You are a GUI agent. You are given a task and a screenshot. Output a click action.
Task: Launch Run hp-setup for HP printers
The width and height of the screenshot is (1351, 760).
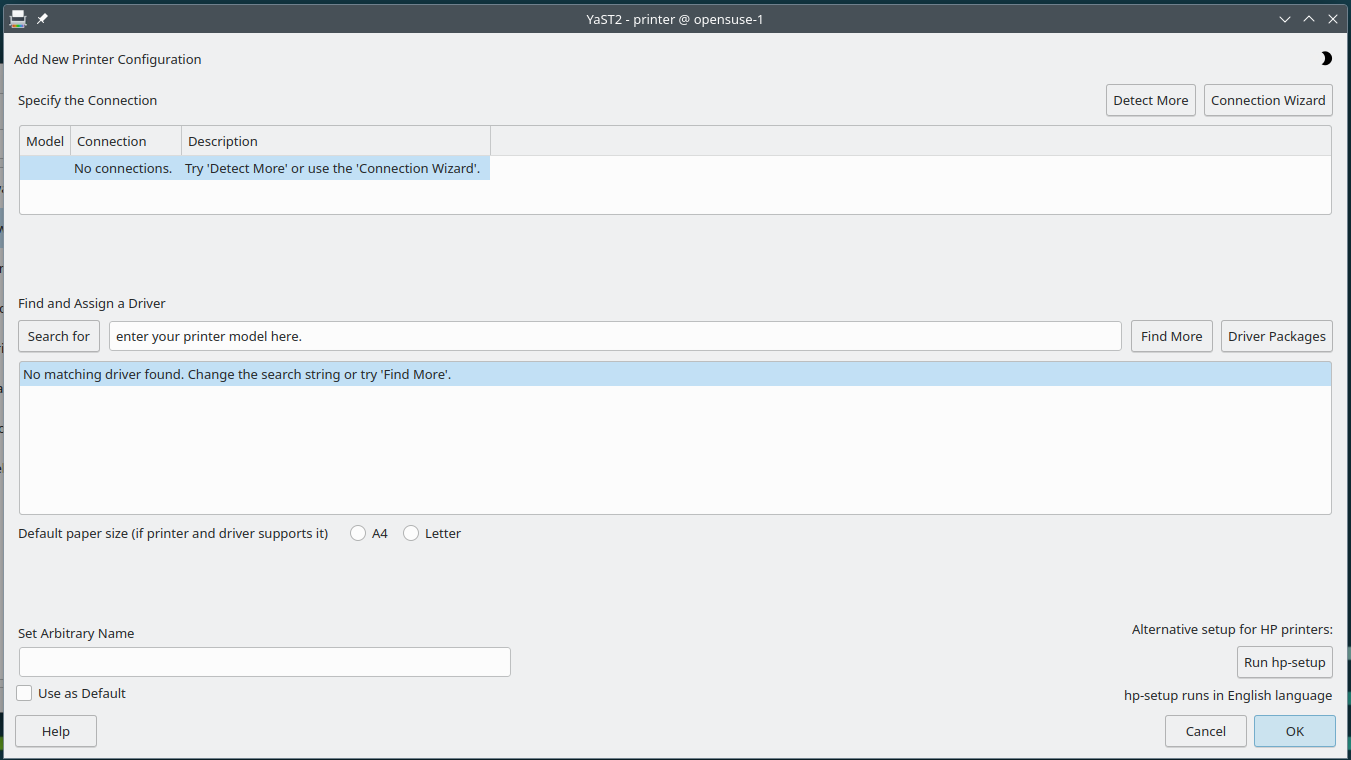1284,662
